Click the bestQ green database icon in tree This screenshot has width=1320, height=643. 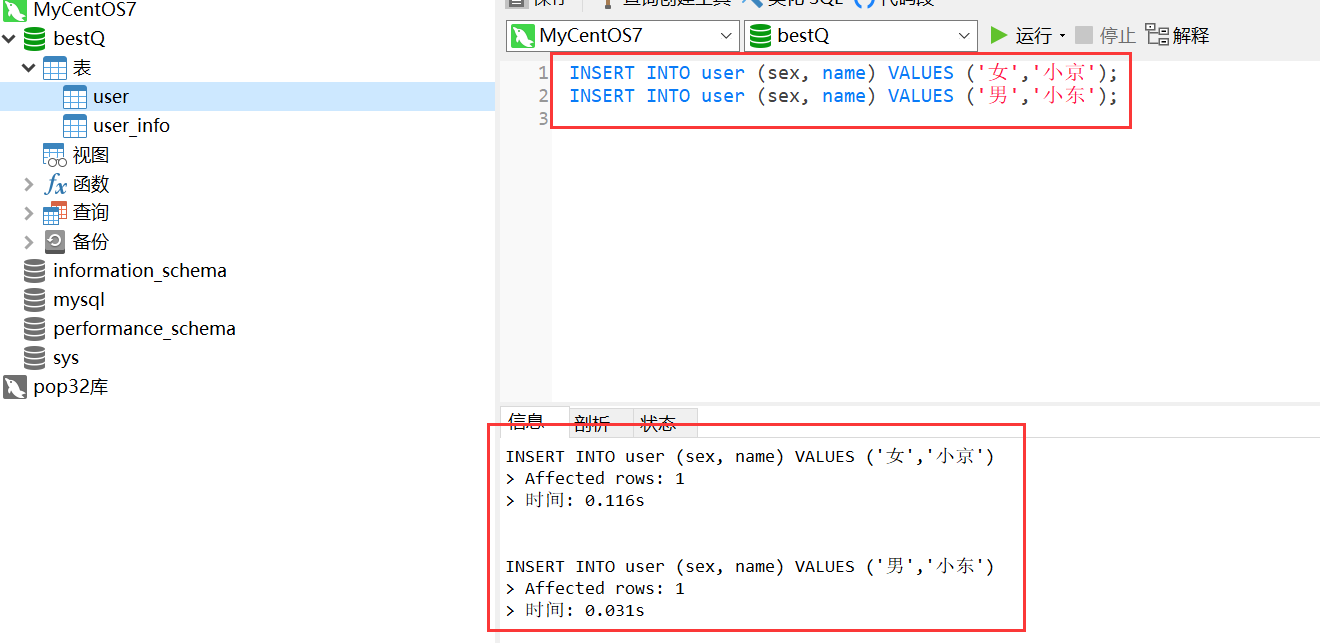click(35, 39)
